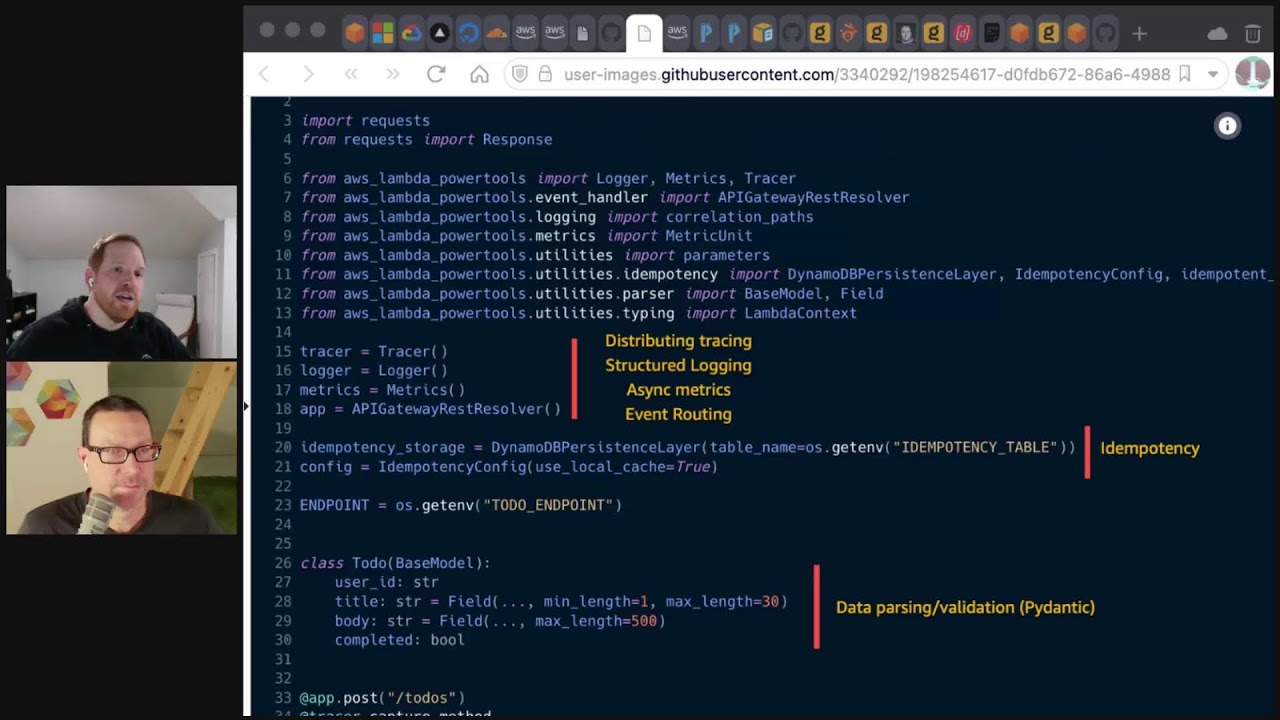
Task: Switch to the Microsoft logo tab
Action: pyautogui.click(x=383, y=33)
